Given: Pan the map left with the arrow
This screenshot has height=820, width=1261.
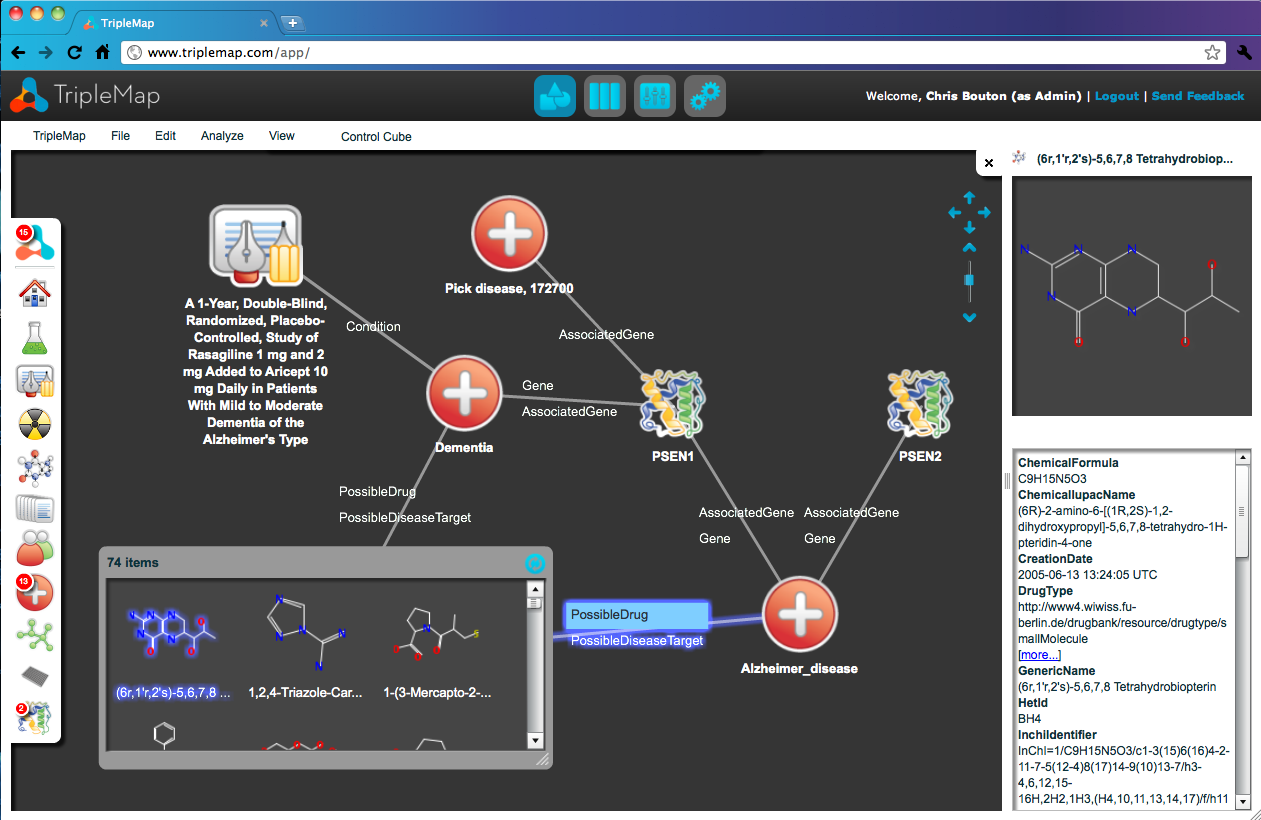Looking at the screenshot, I should click(954, 212).
